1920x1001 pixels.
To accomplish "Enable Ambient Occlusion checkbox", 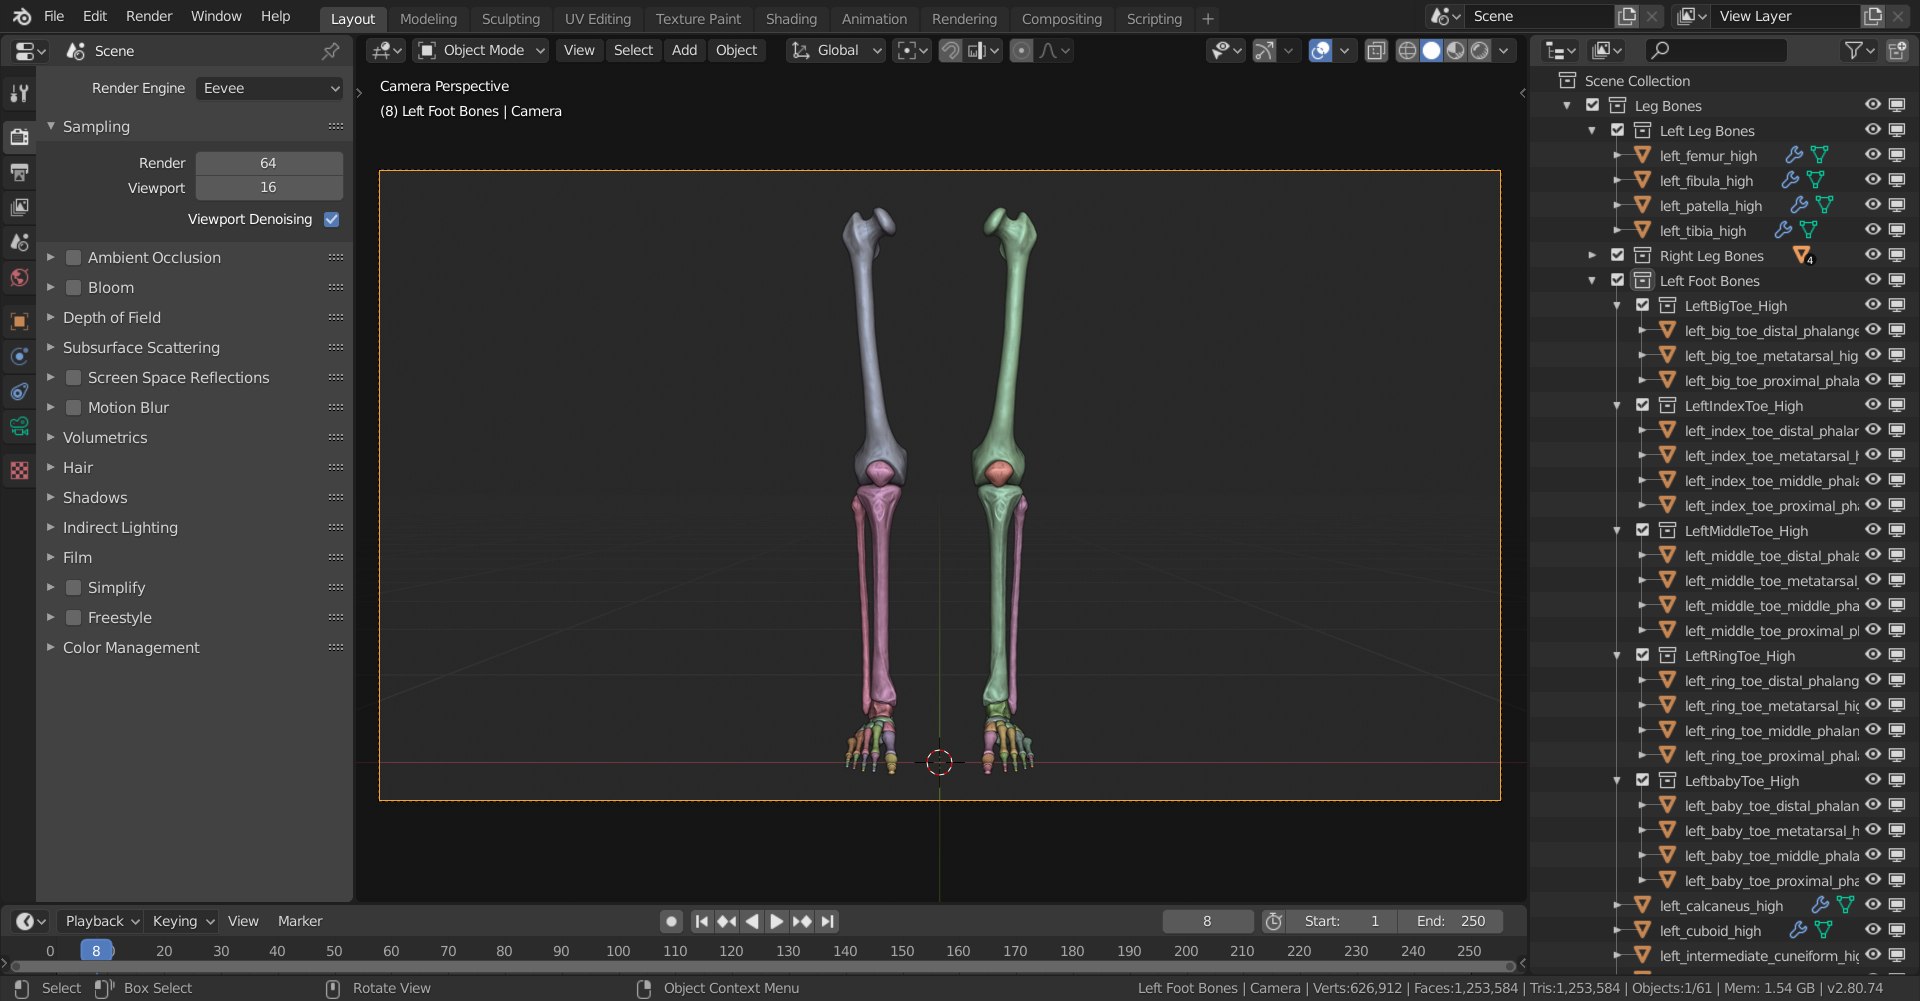I will (73, 257).
